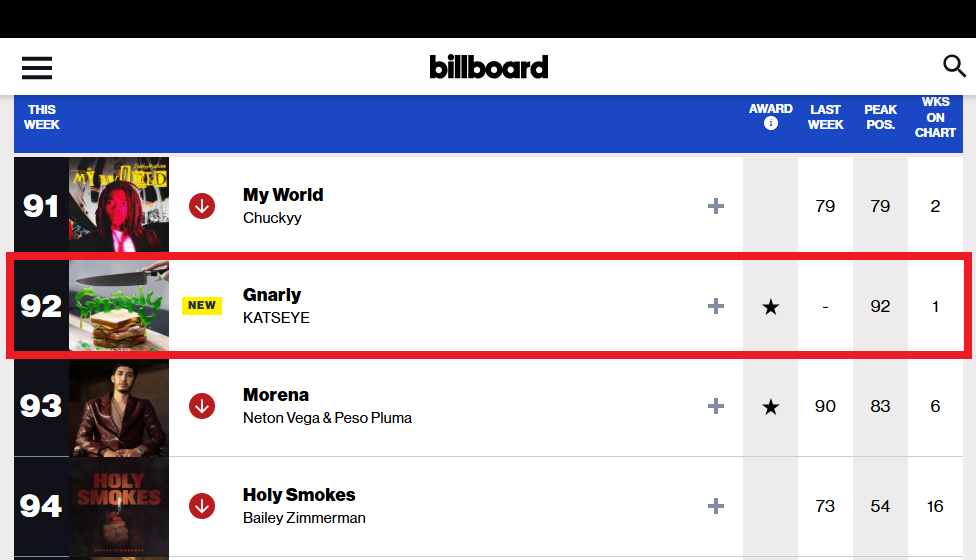Open the KATSEYE artist link
This screenshot has width=976, height=560.
point(276,318)
